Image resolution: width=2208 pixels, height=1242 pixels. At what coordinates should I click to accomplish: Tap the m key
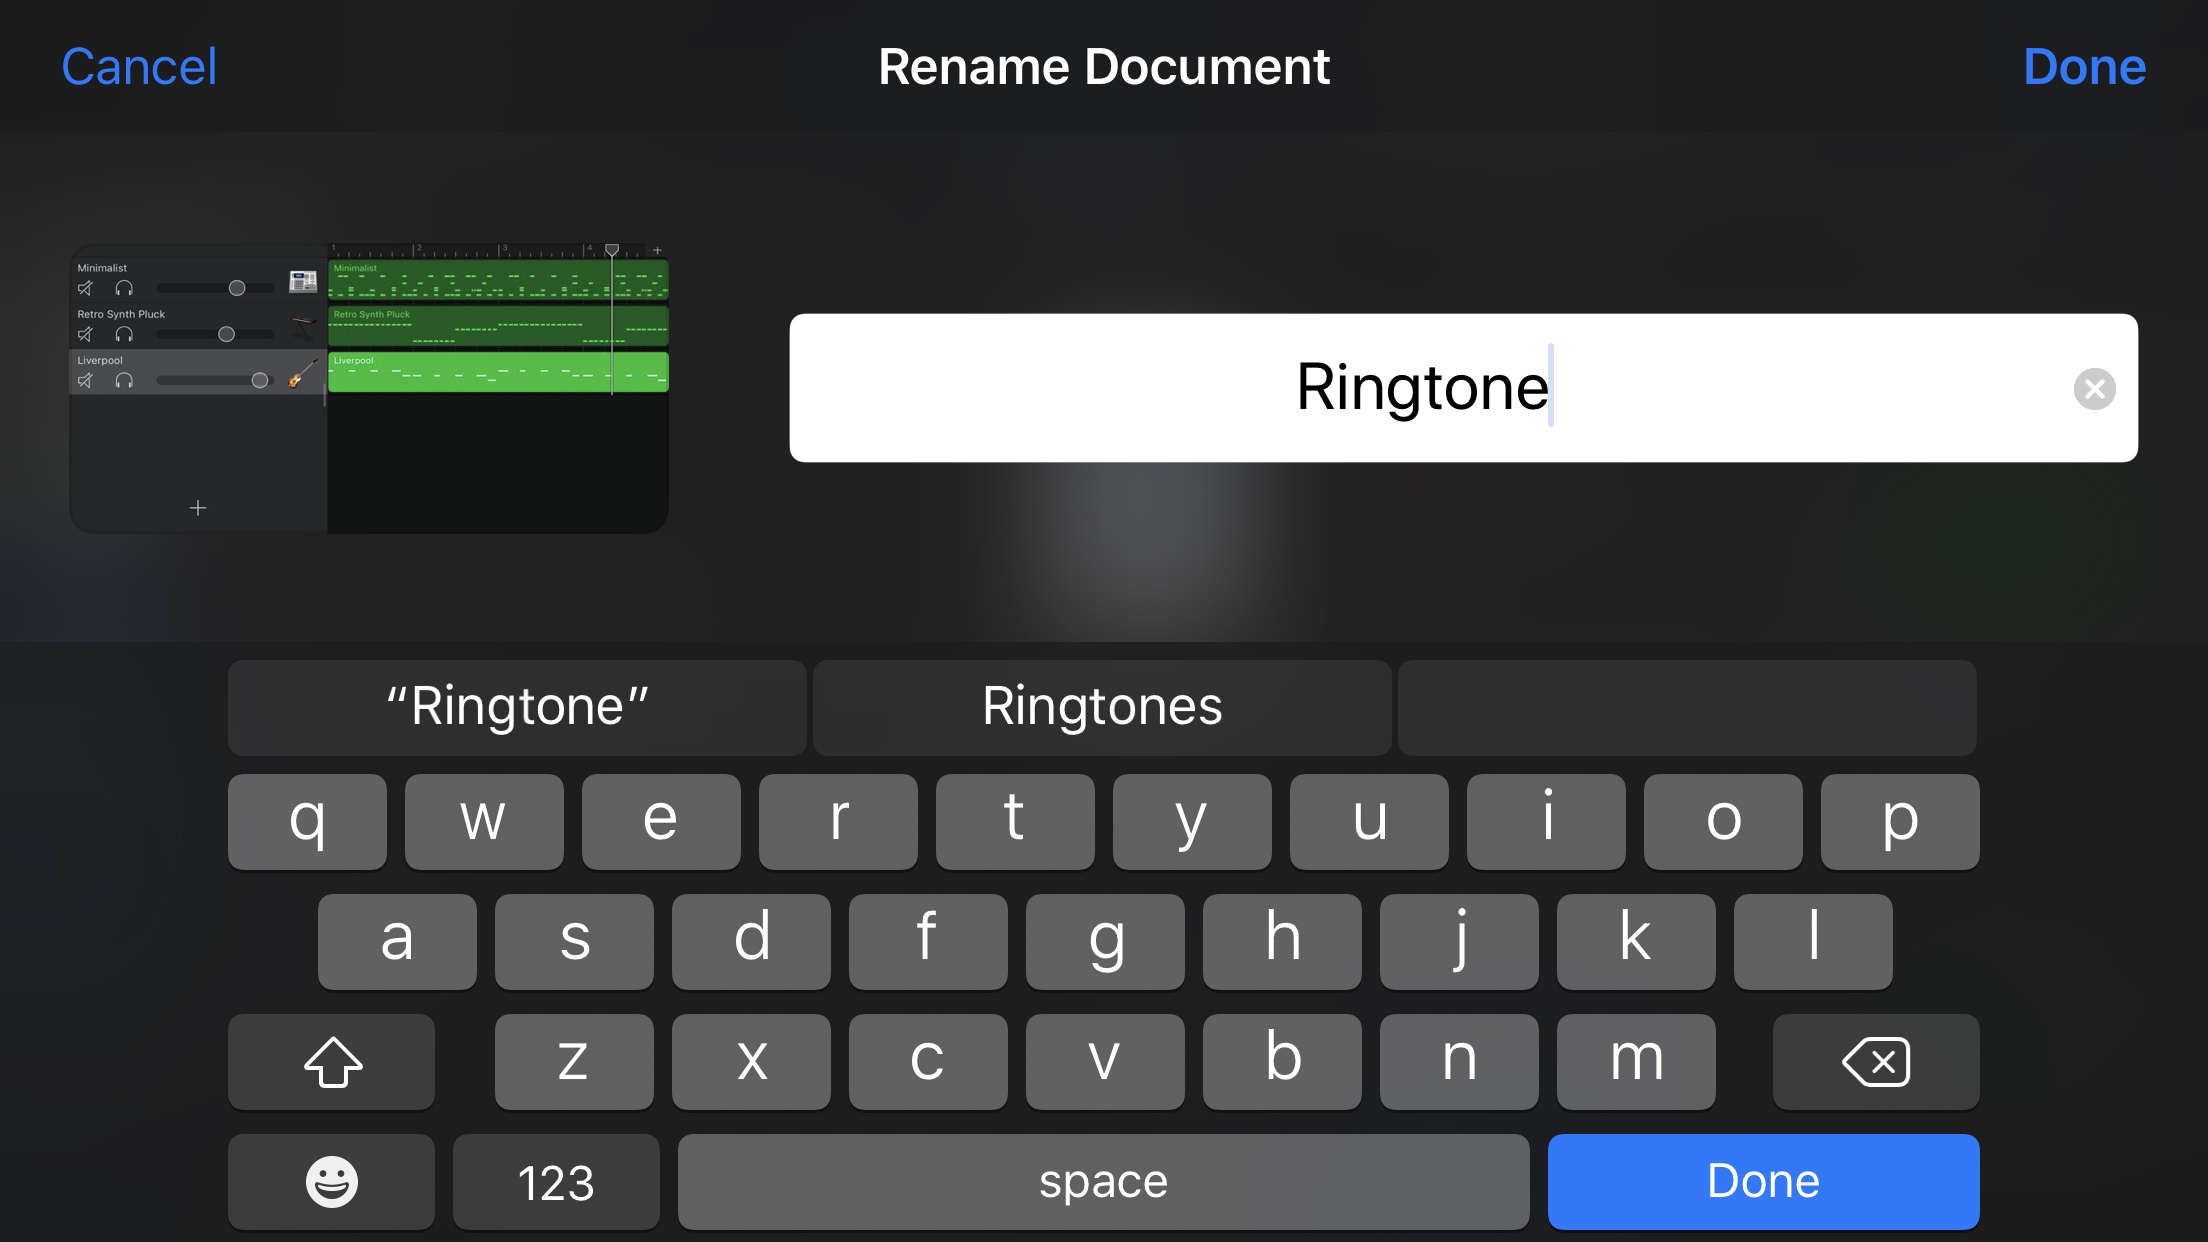[1636, 1061]
